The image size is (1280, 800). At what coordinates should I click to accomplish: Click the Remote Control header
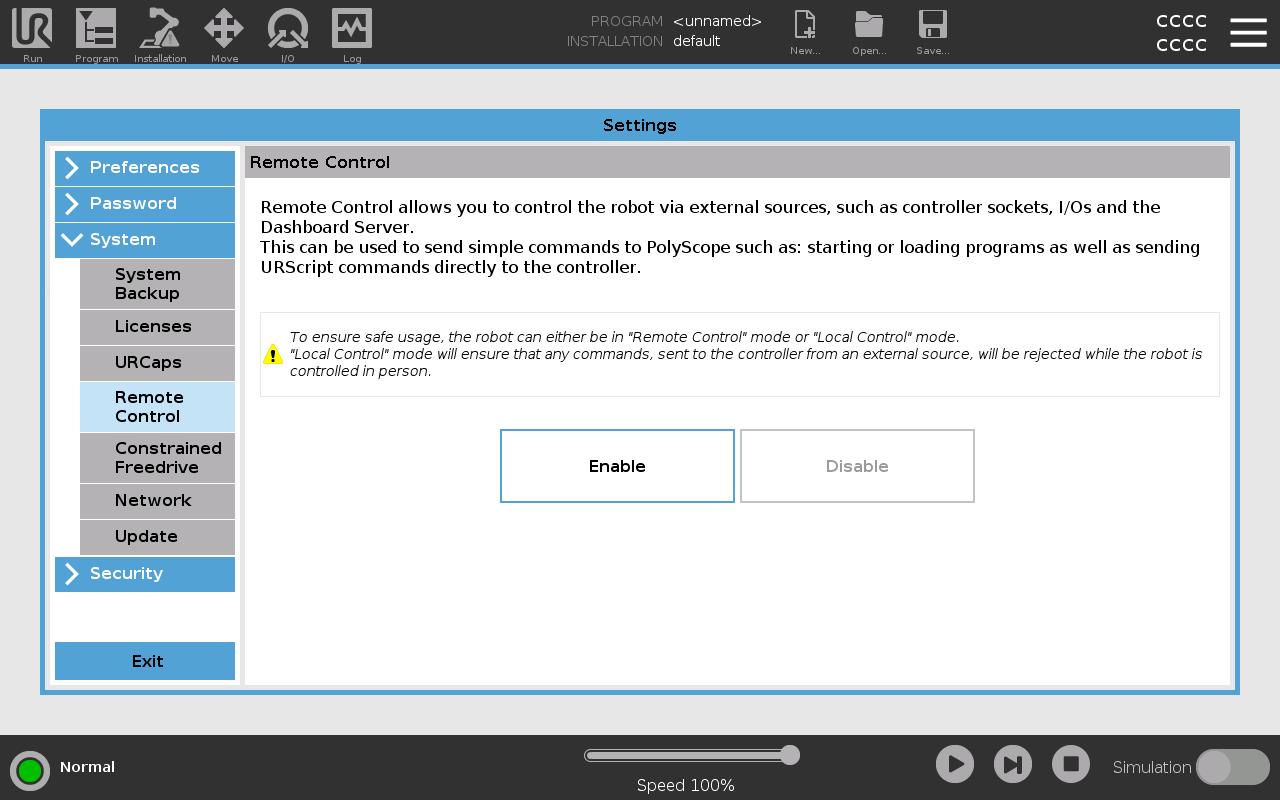(x=737, y=162)
